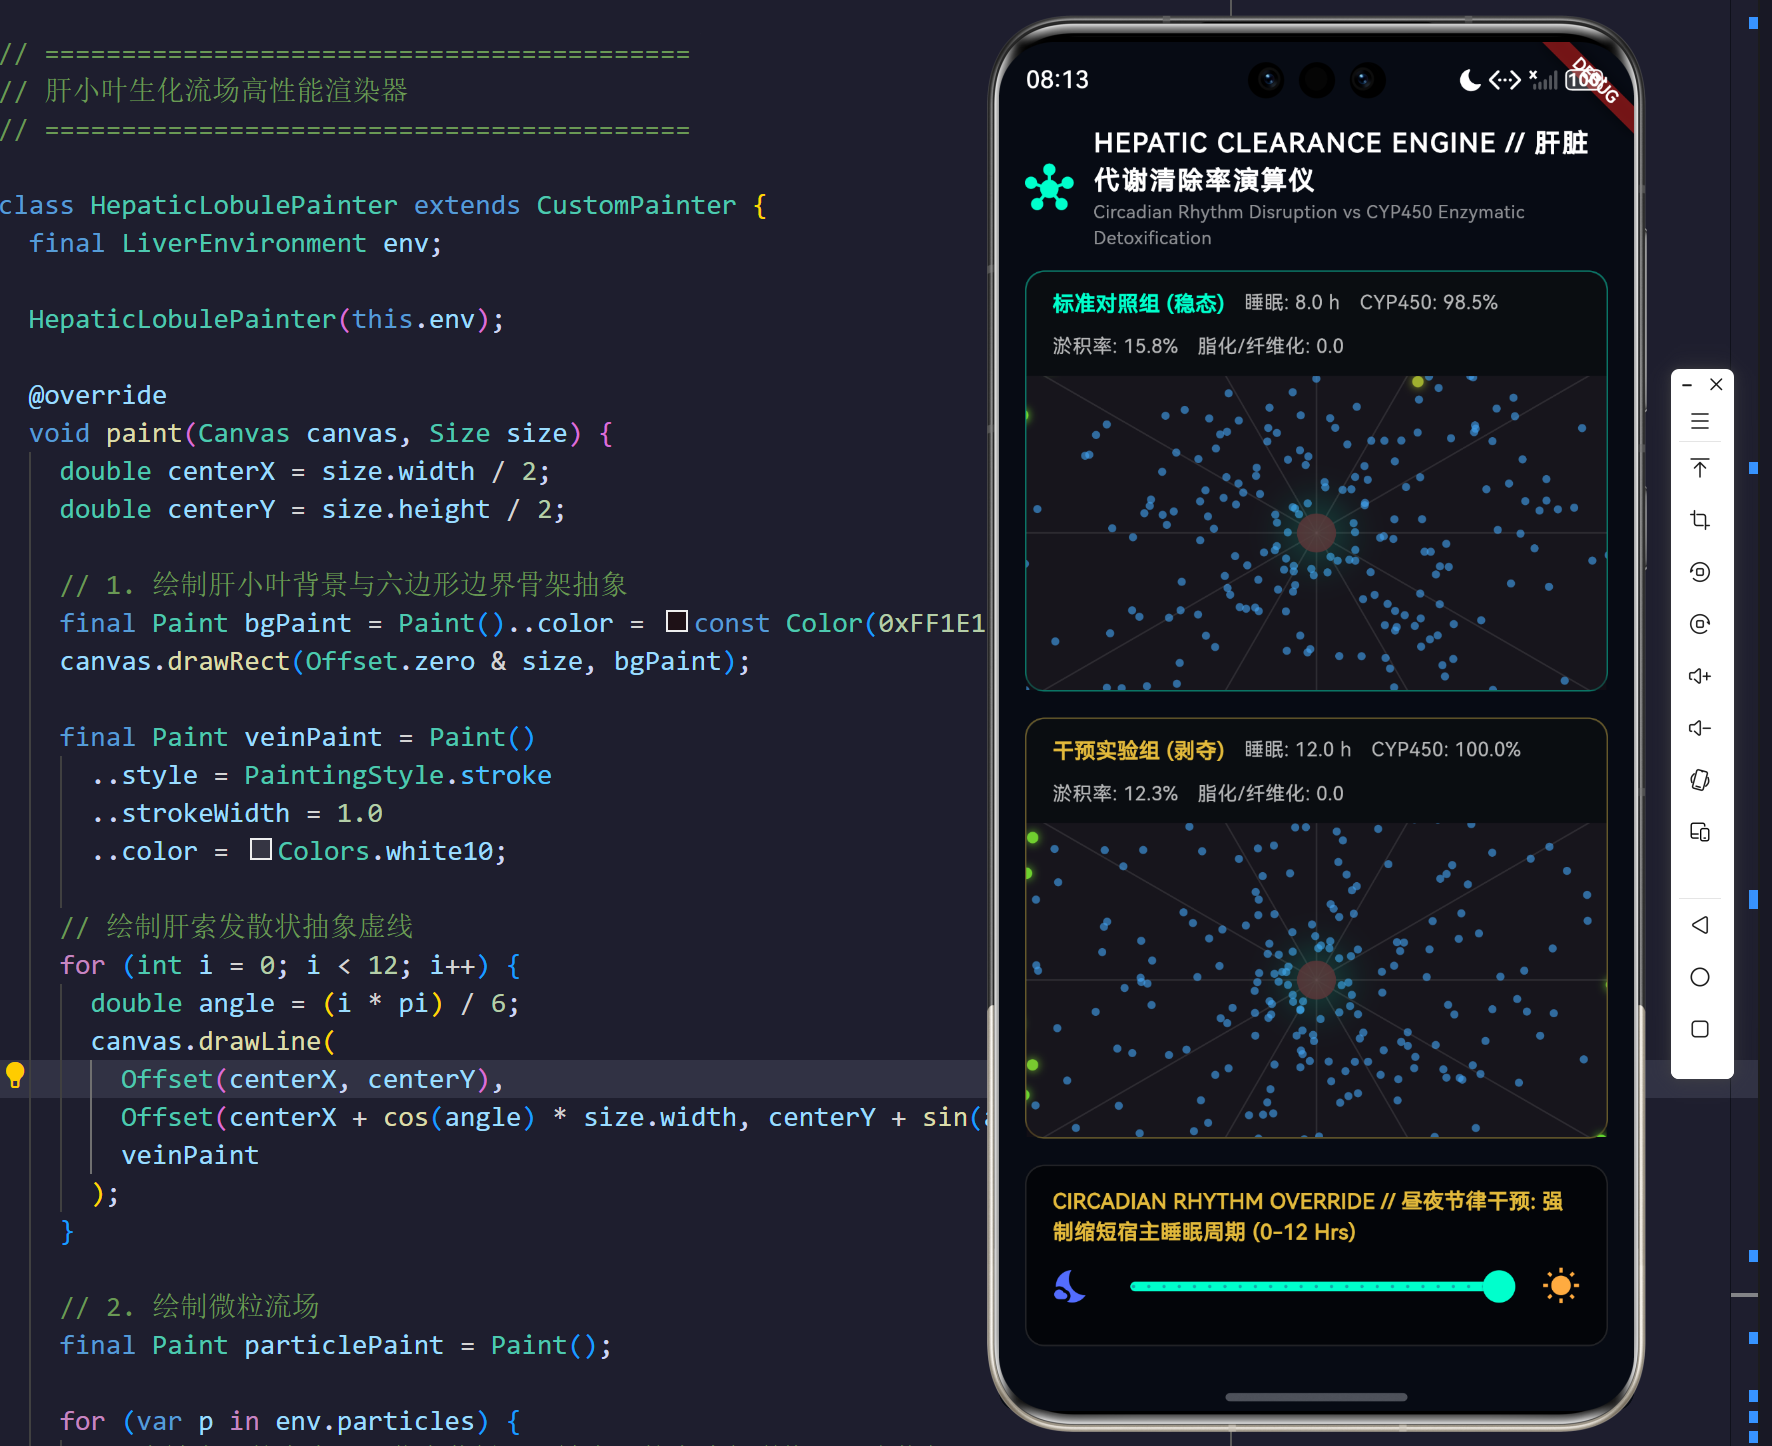Click the yellow lightbulb quick-fix icon
This screenshot has height=1446, width=1772.
tap(15, 1075)
